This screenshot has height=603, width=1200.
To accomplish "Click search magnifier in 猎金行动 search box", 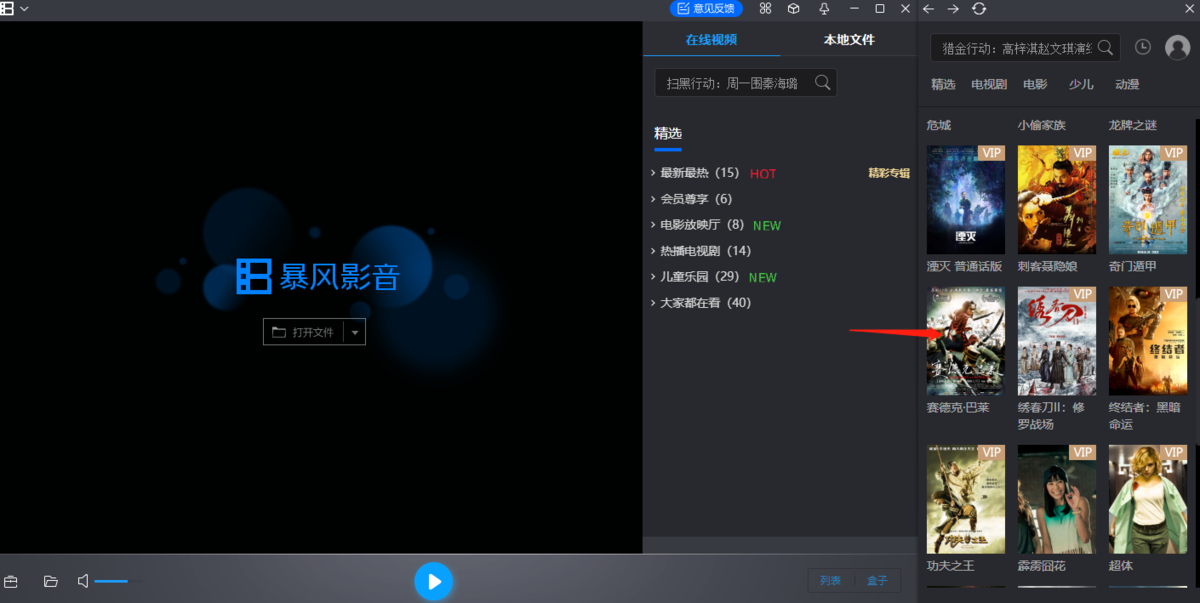I will [x=1105, y=47].
